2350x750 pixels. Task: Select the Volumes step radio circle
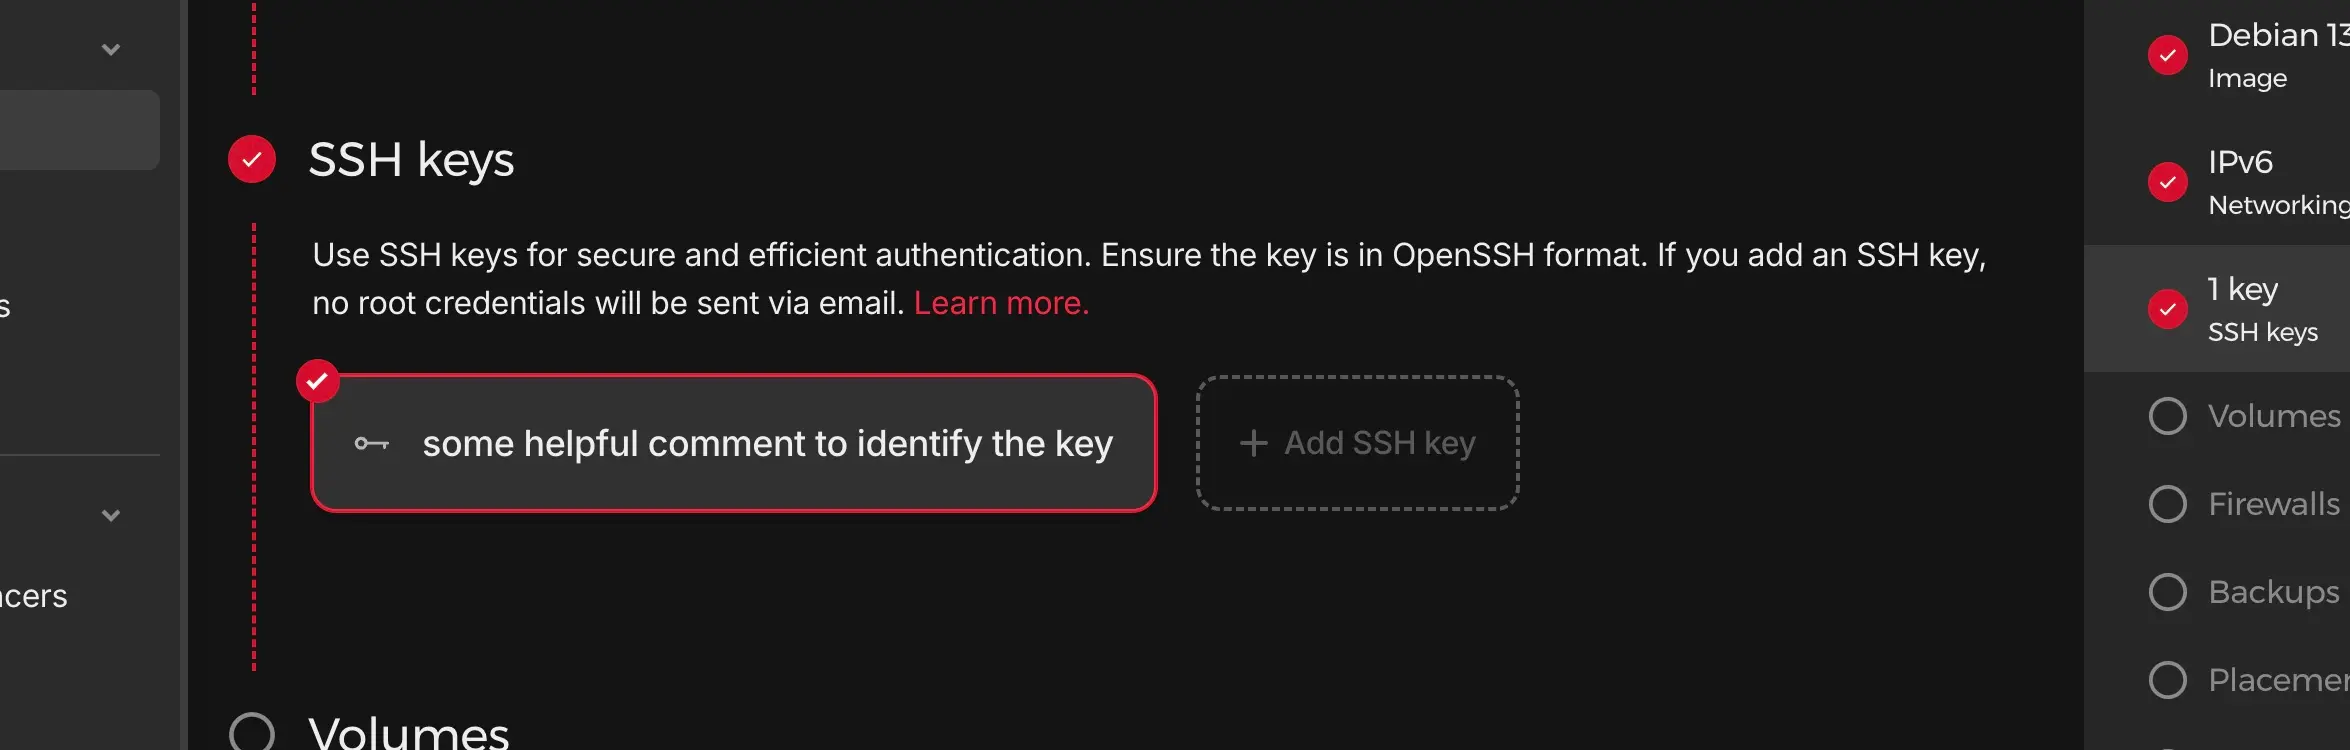[x=2168, y=417]
